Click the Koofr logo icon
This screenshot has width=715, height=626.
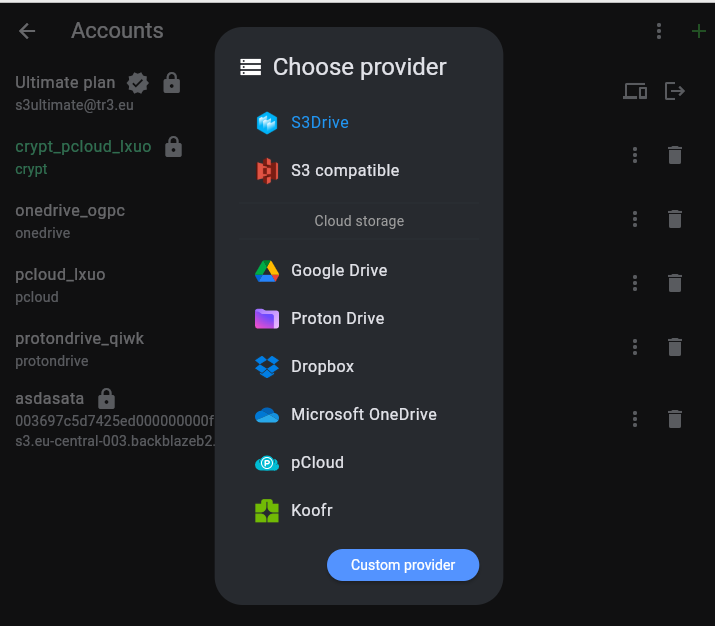(267, 511)
